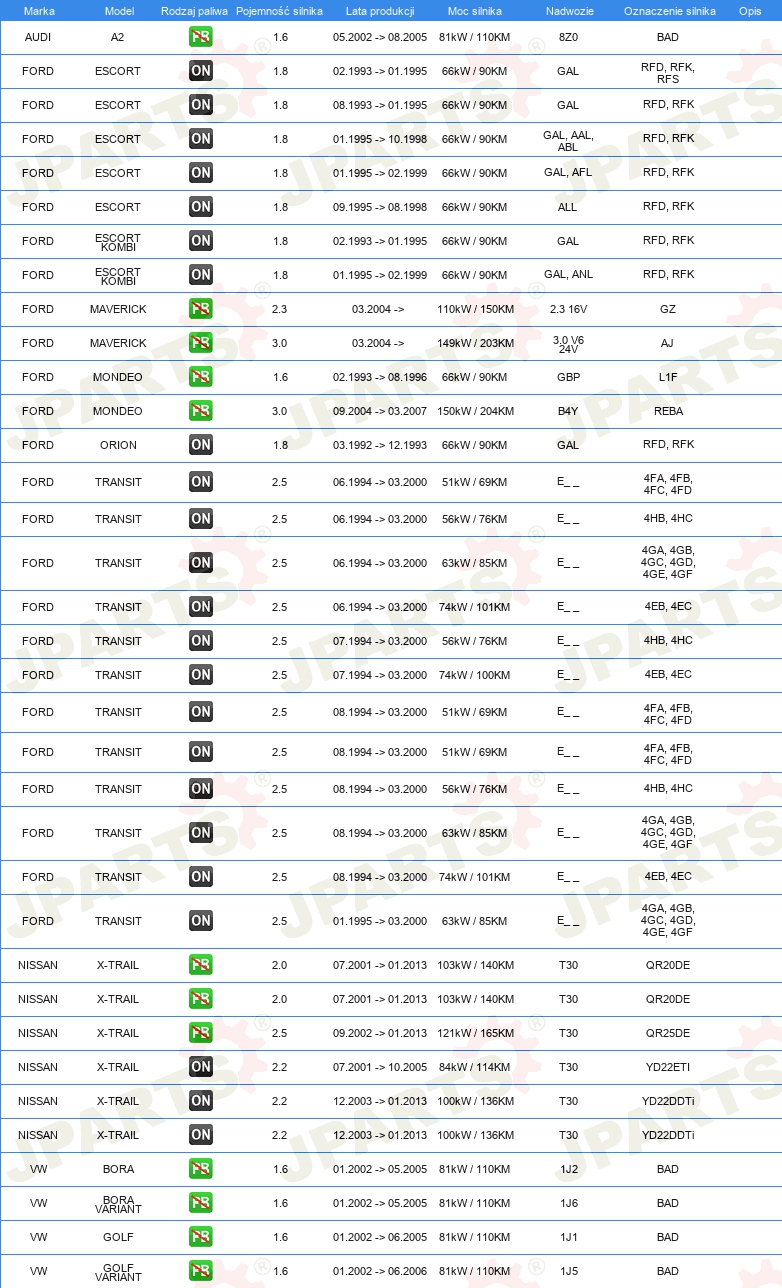Click the YD22ETI engine code cell
The width and height of the screenshot is (782, 1288).
(668, 1066)
